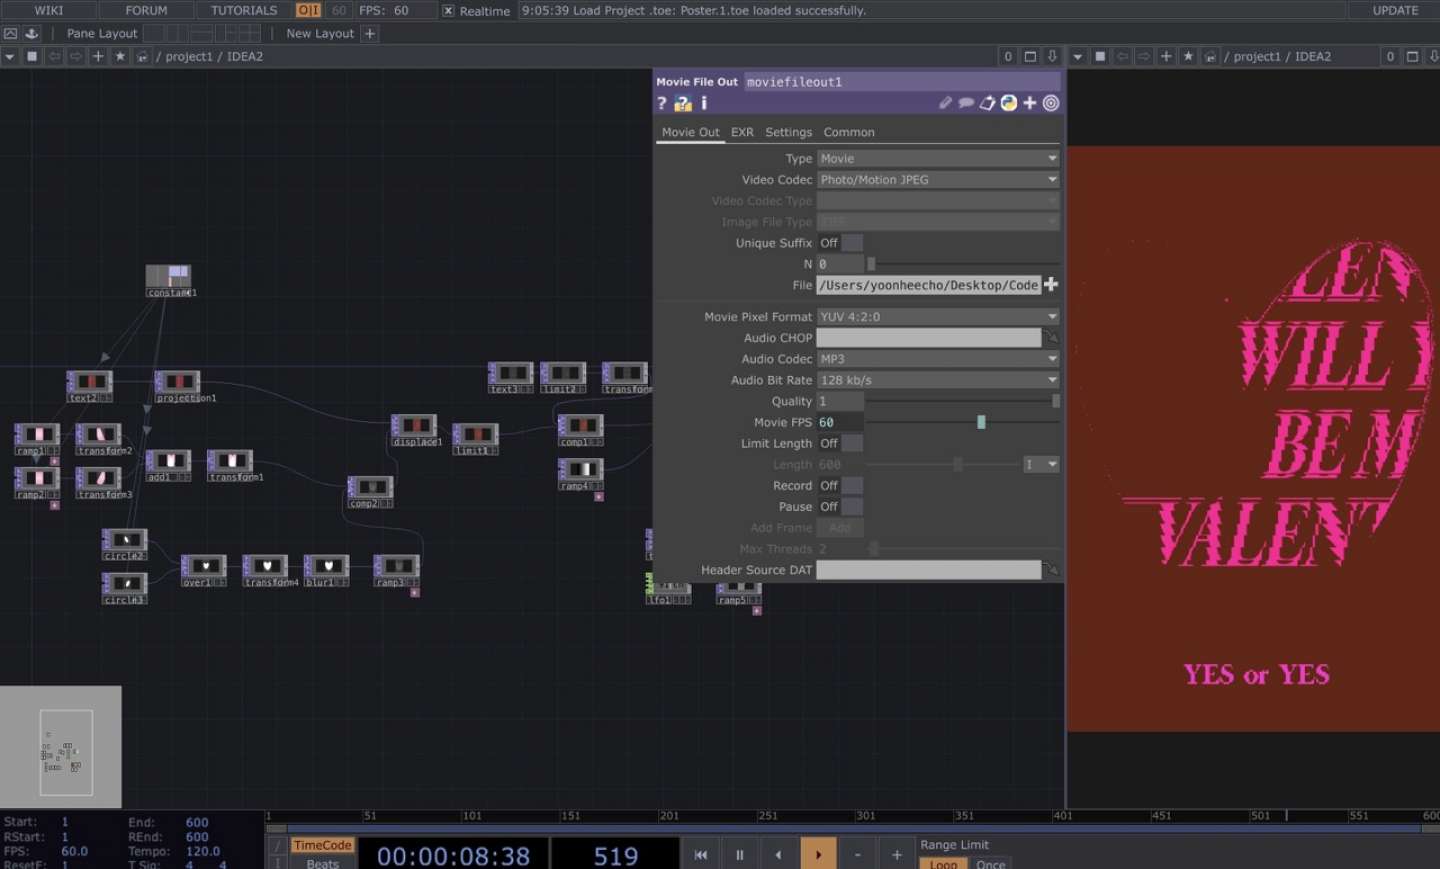1440x869 pixels.
Task: Open TUTORIALS from top bar
Action: click(x=244, y=10)
